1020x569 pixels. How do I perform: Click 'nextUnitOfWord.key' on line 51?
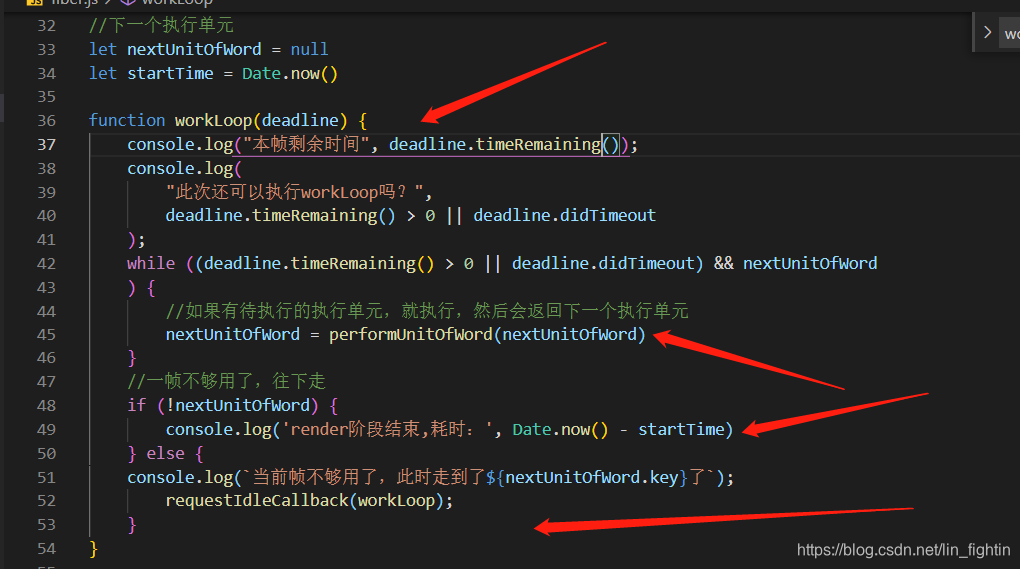coord(591,477)
